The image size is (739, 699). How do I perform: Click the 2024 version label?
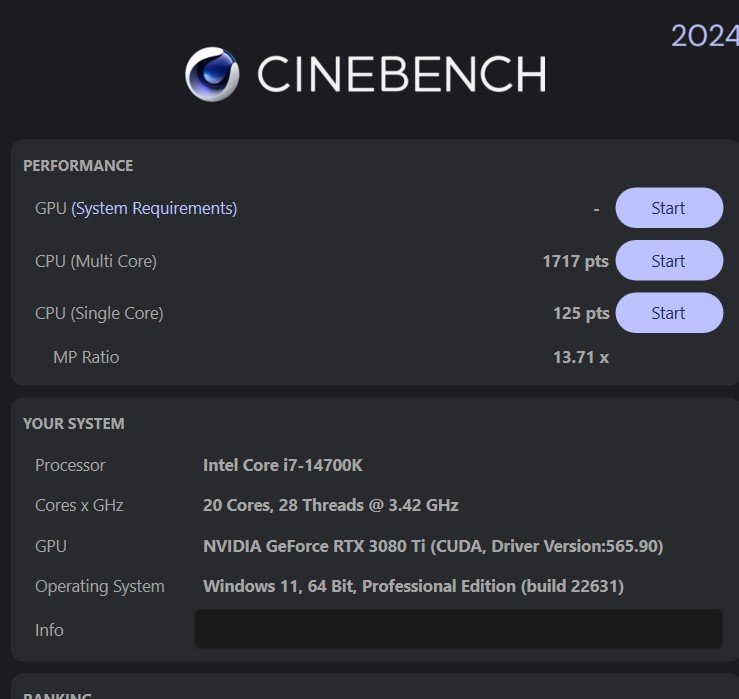click(x=705, y=36)
